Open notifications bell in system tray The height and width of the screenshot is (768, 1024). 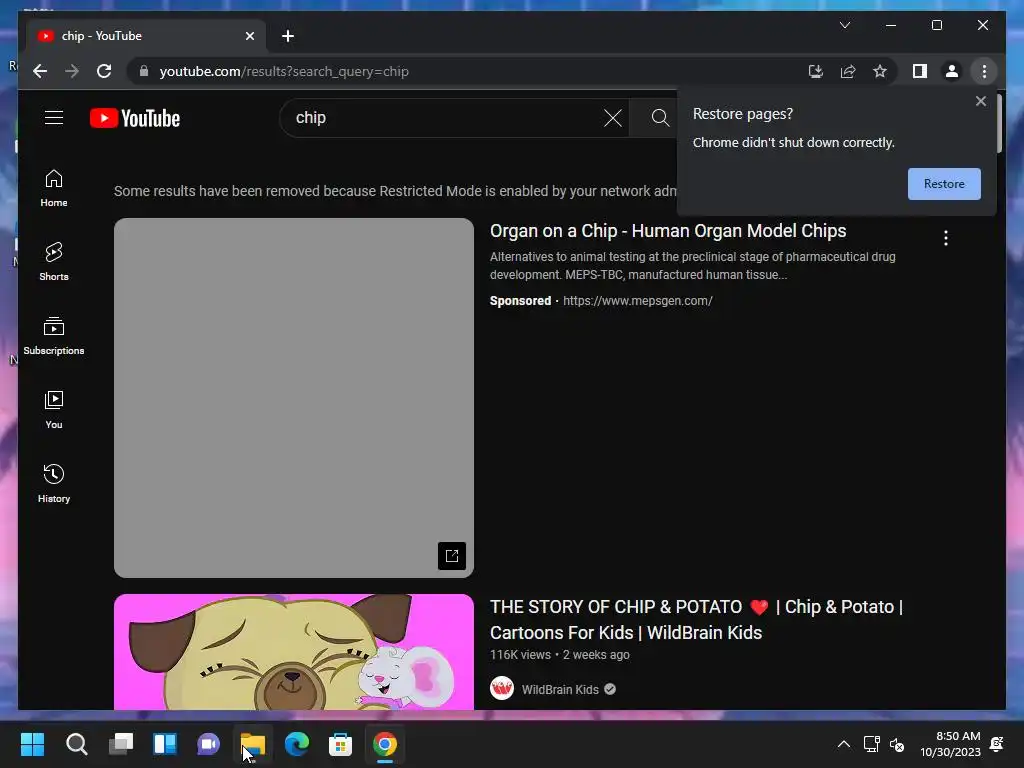[997, 744]
